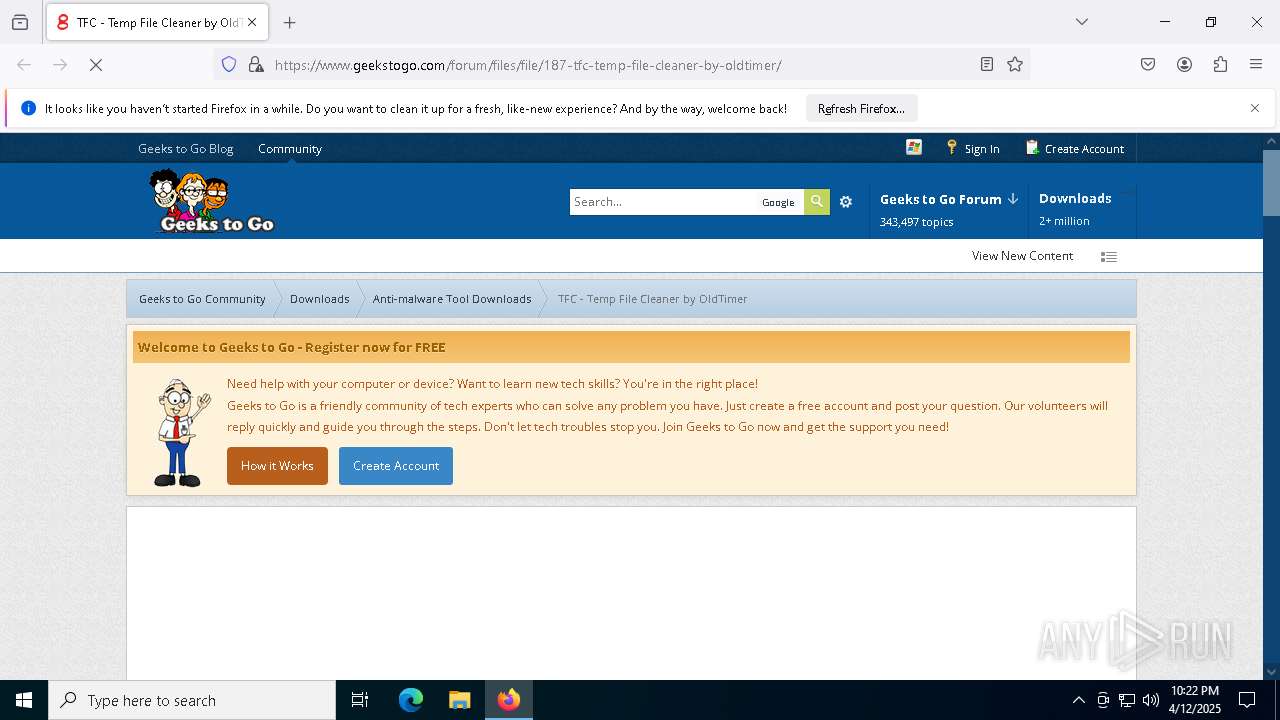
Task: Open Geeks to Go Forum tab
Action: click(948, 209)
